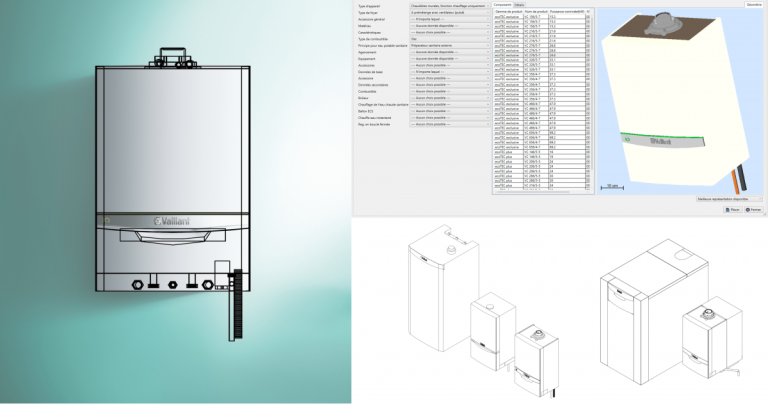Open the Type d'appareil dropdown
The width and height of the screenshot is (768, 405).
[449, 6]
